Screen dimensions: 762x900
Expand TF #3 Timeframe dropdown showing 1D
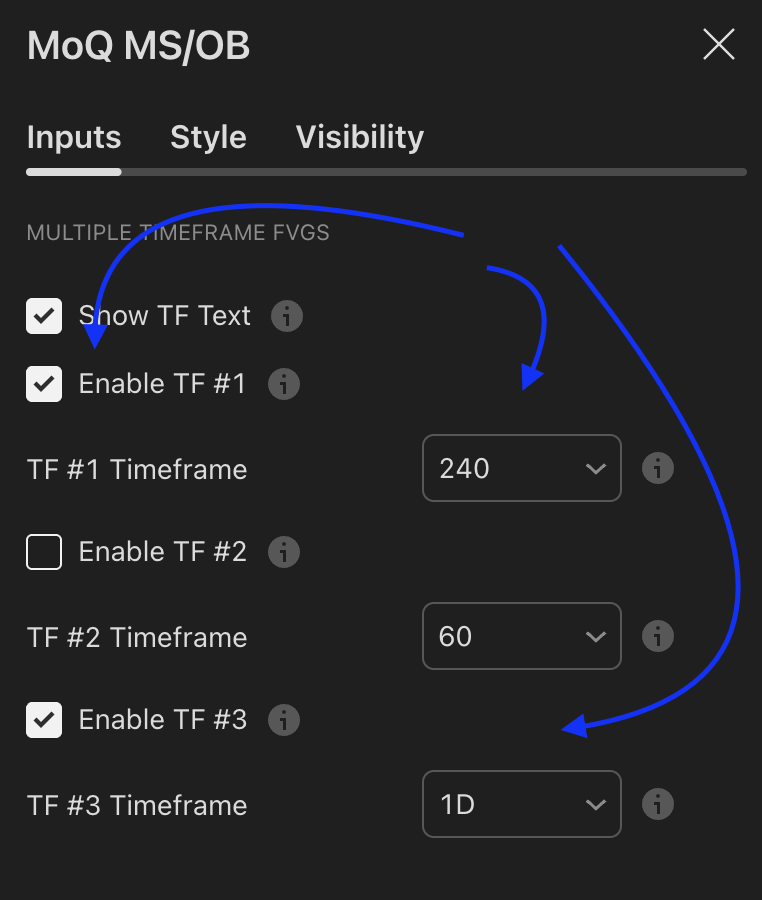[521, 804]
